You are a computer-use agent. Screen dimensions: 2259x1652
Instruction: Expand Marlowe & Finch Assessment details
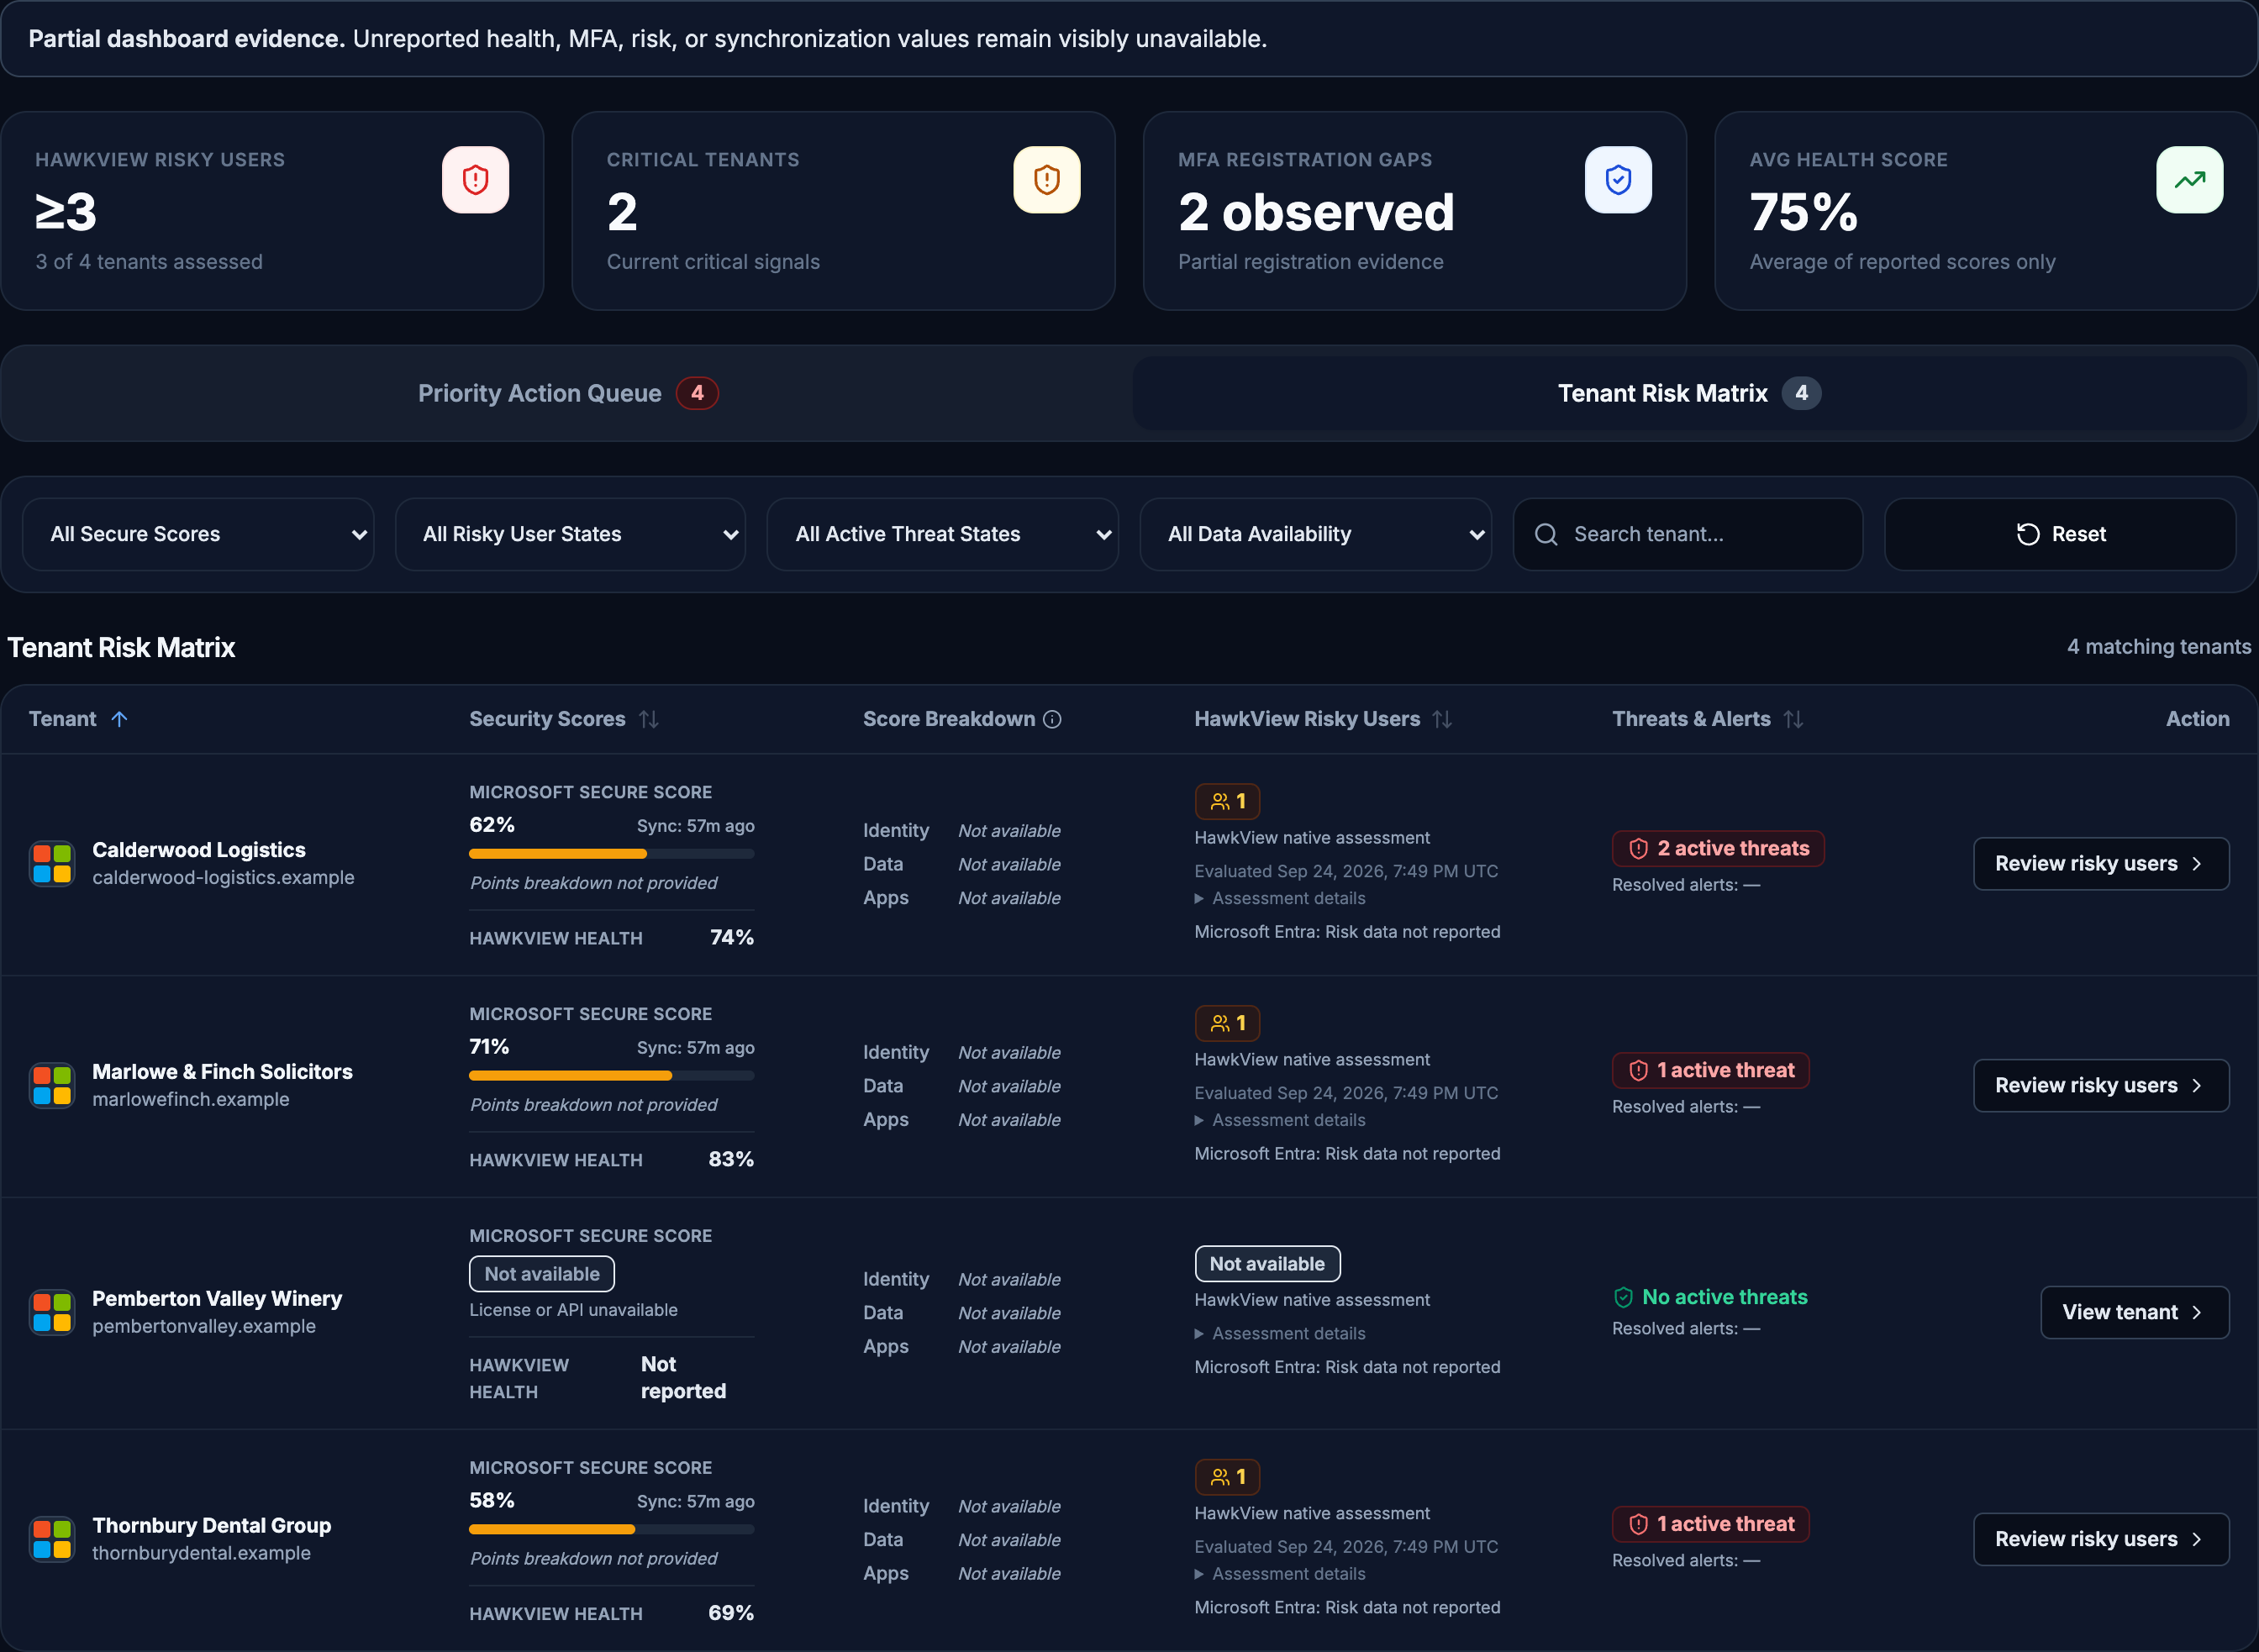coord(1280,1120)
